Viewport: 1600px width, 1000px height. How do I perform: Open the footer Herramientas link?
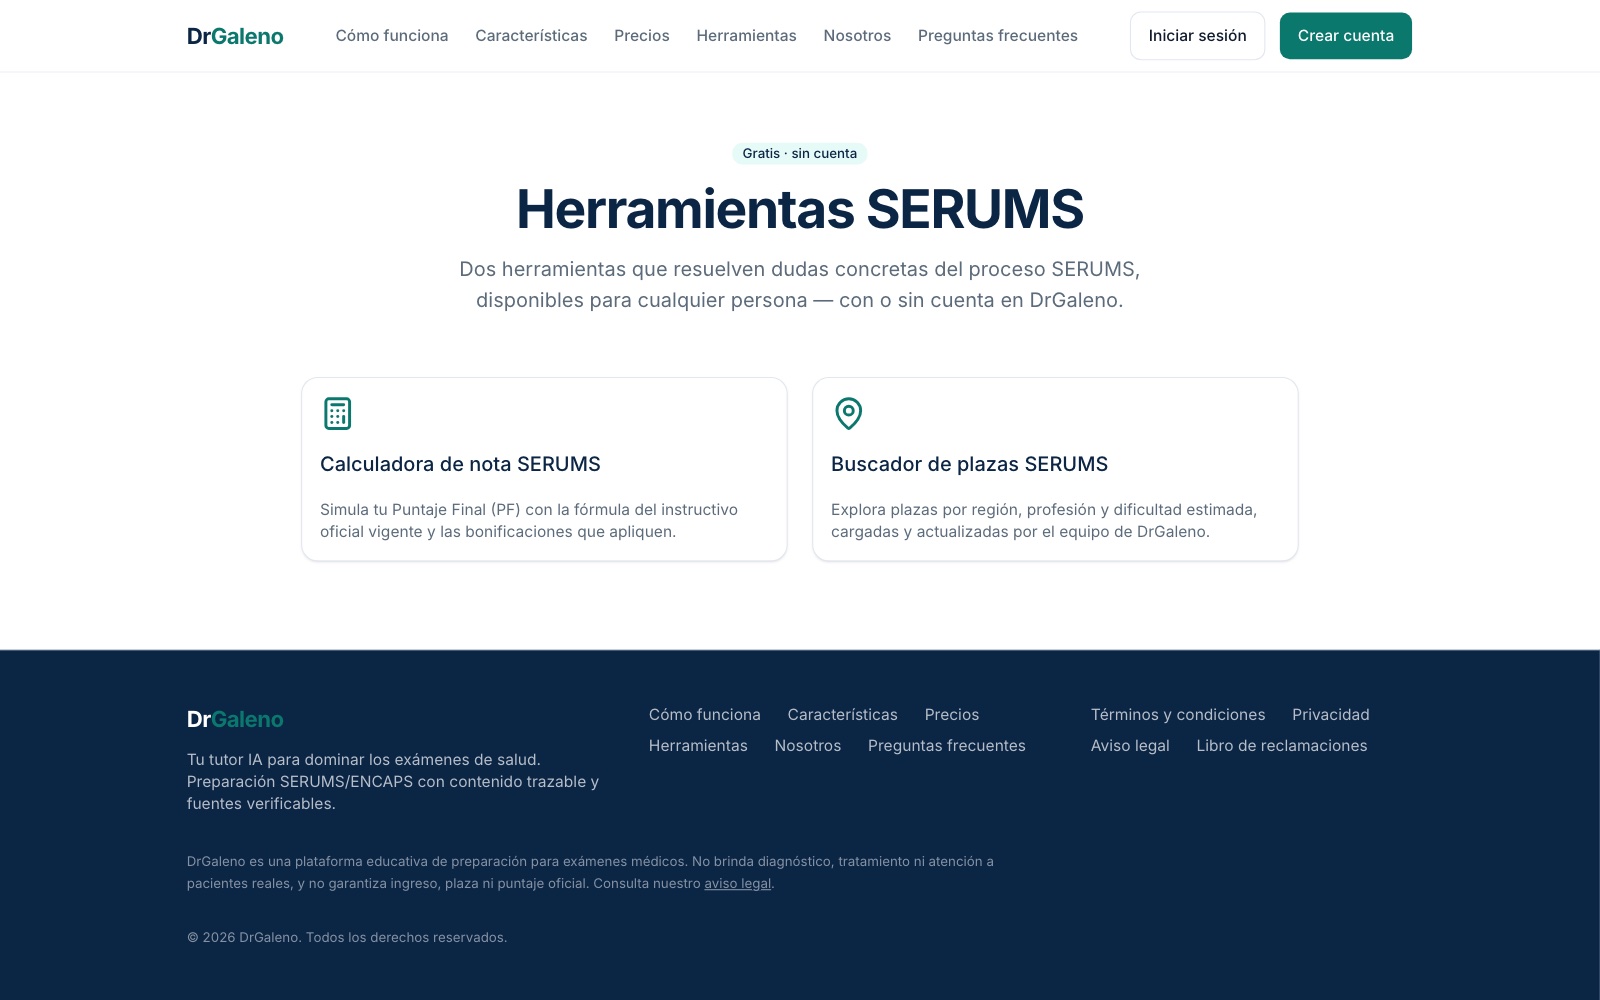pos(698,746)
